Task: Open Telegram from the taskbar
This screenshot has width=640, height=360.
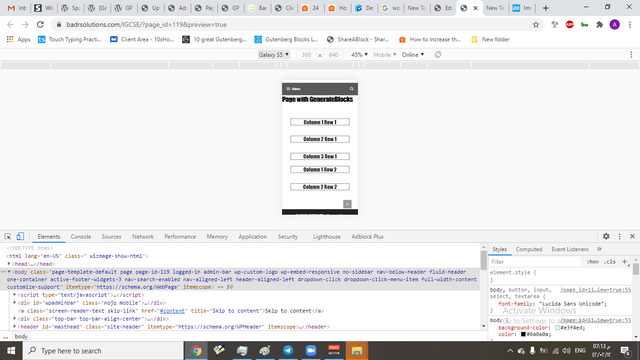Action: pyautogui.click(x=288, y=351)
